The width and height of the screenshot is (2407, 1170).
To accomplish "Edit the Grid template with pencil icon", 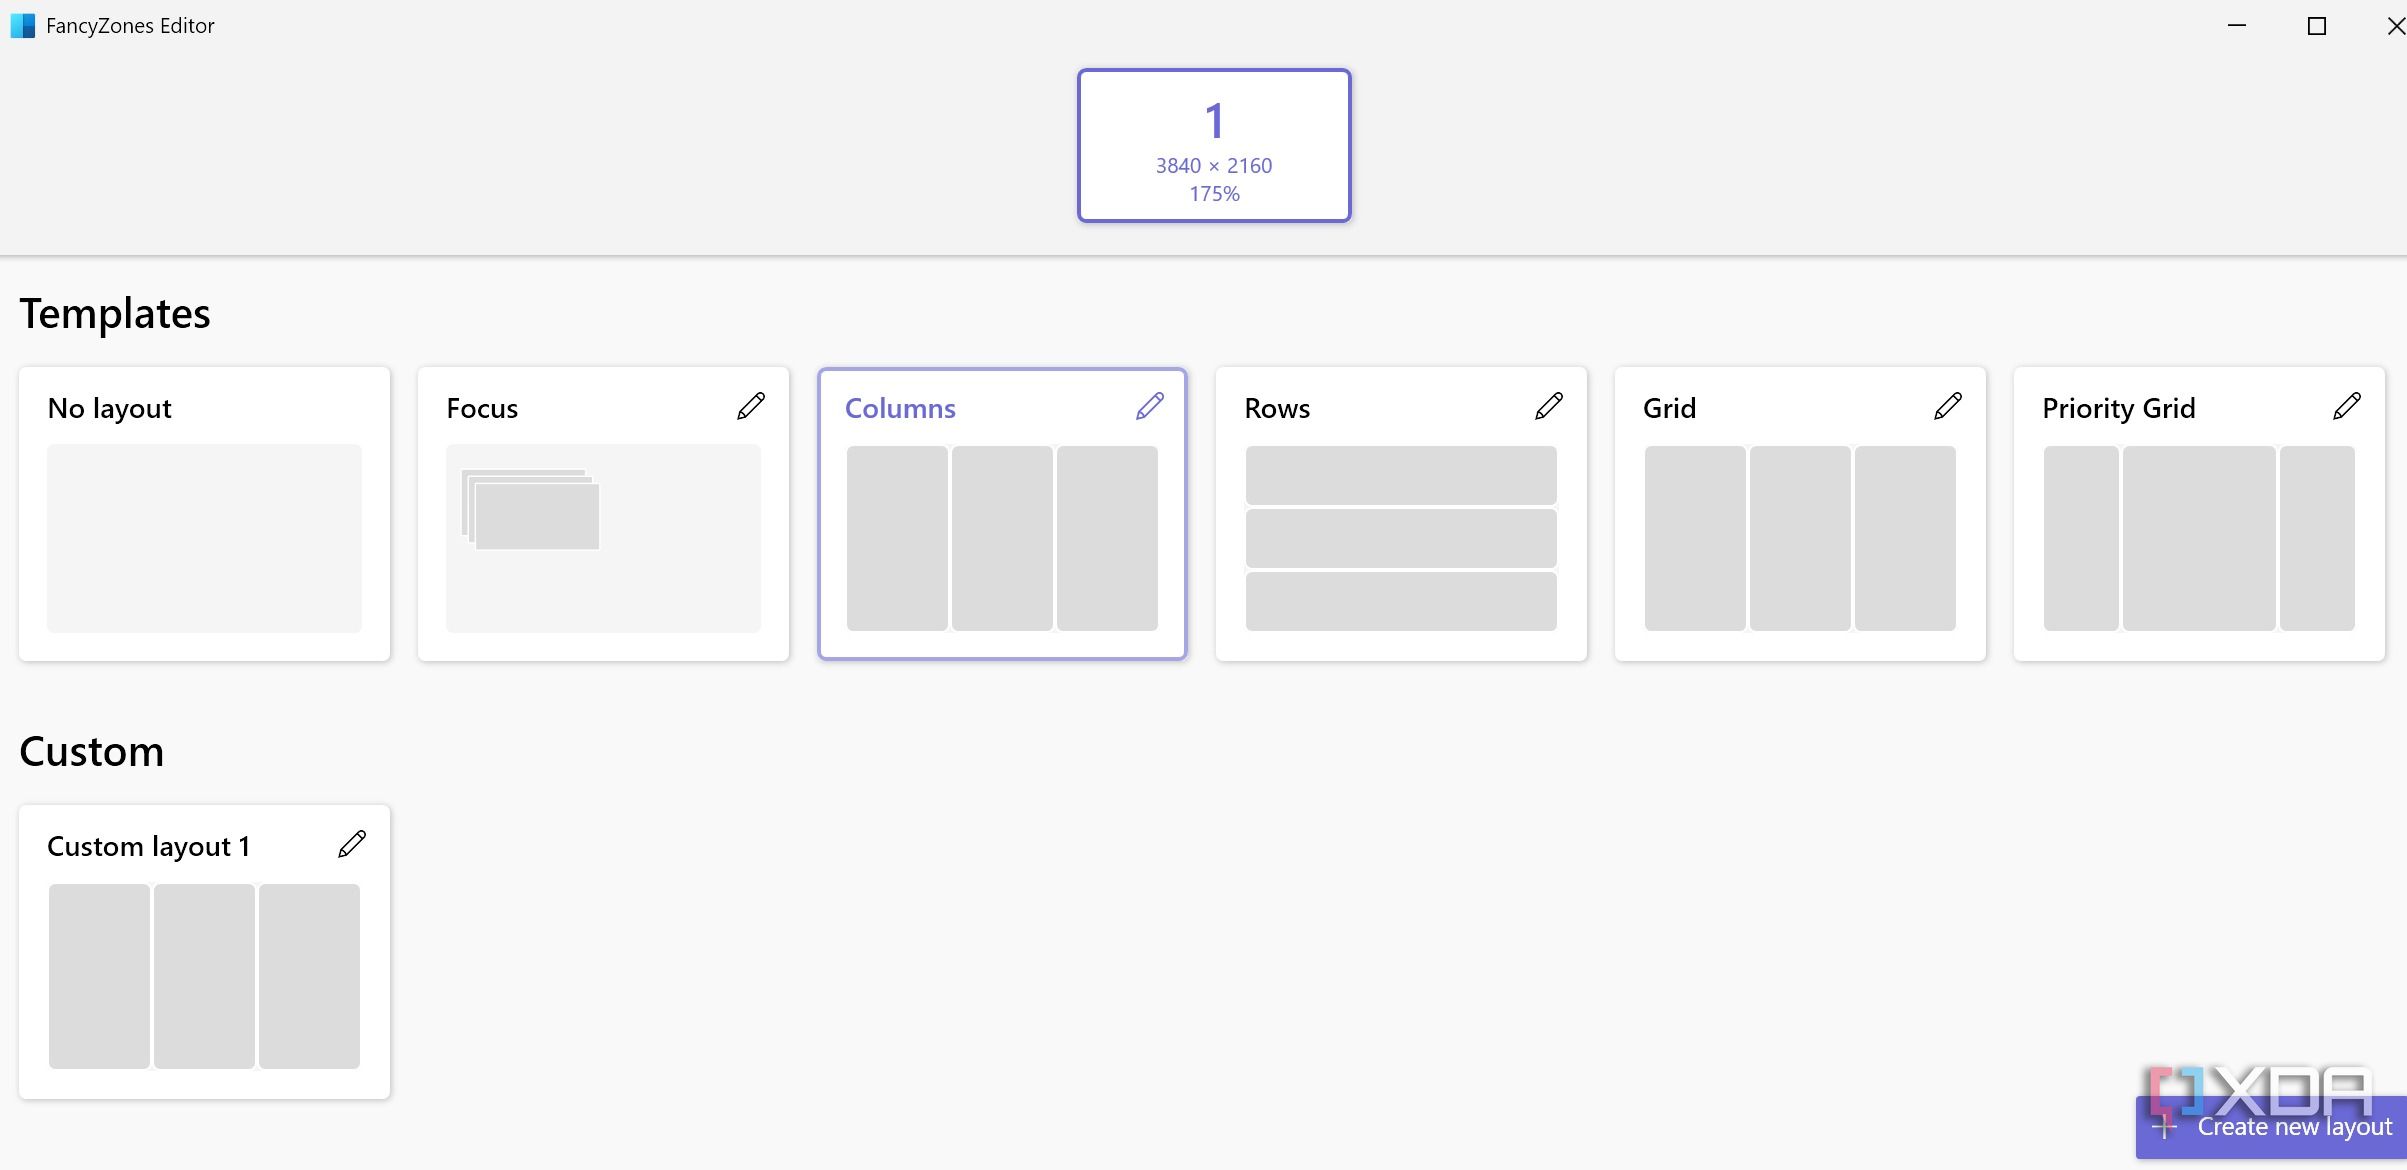I will coord(1948,406).
